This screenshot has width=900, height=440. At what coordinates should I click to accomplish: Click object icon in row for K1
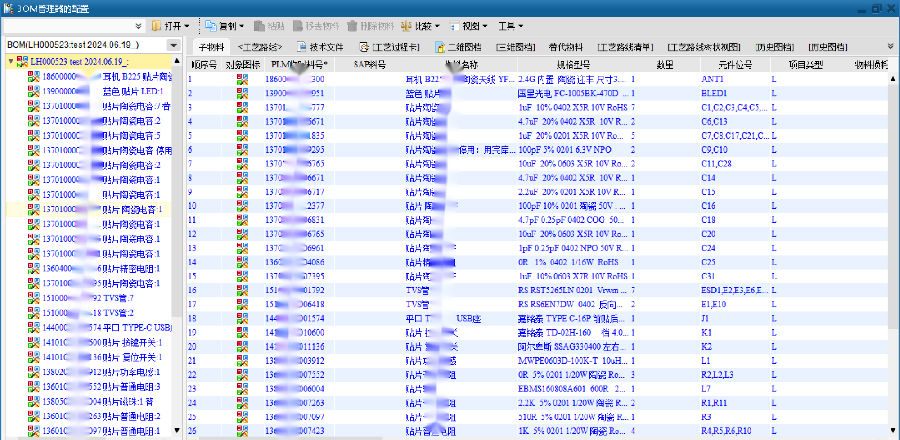coord(242,332)
